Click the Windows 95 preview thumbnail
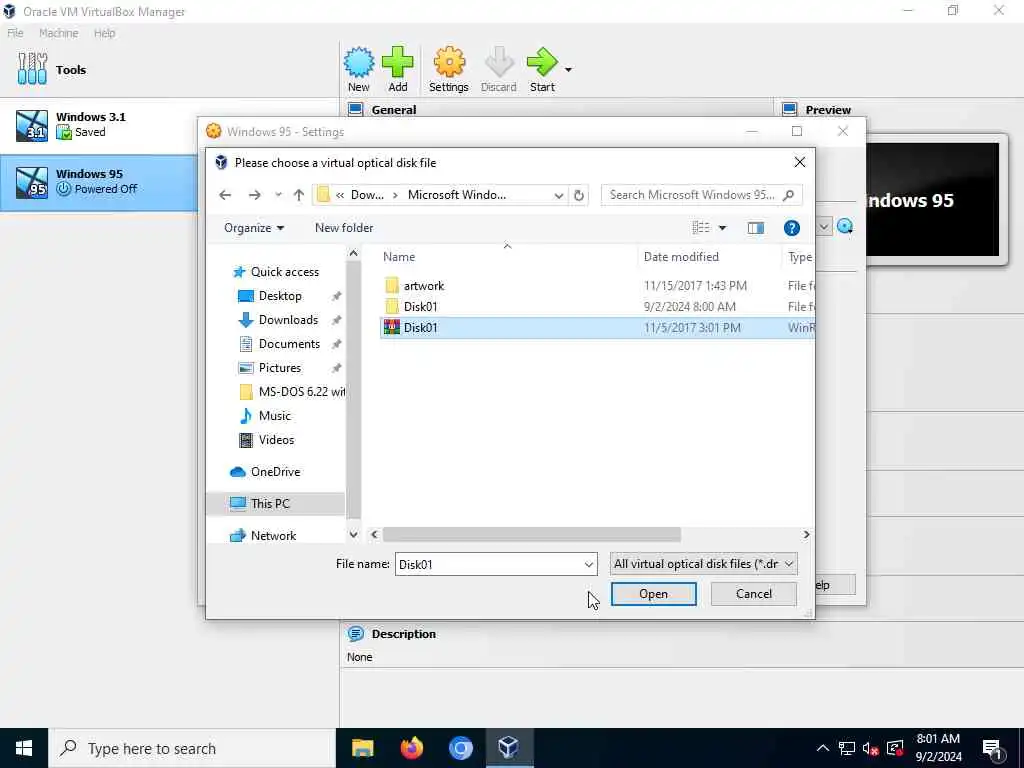 [x=933, y=200]
